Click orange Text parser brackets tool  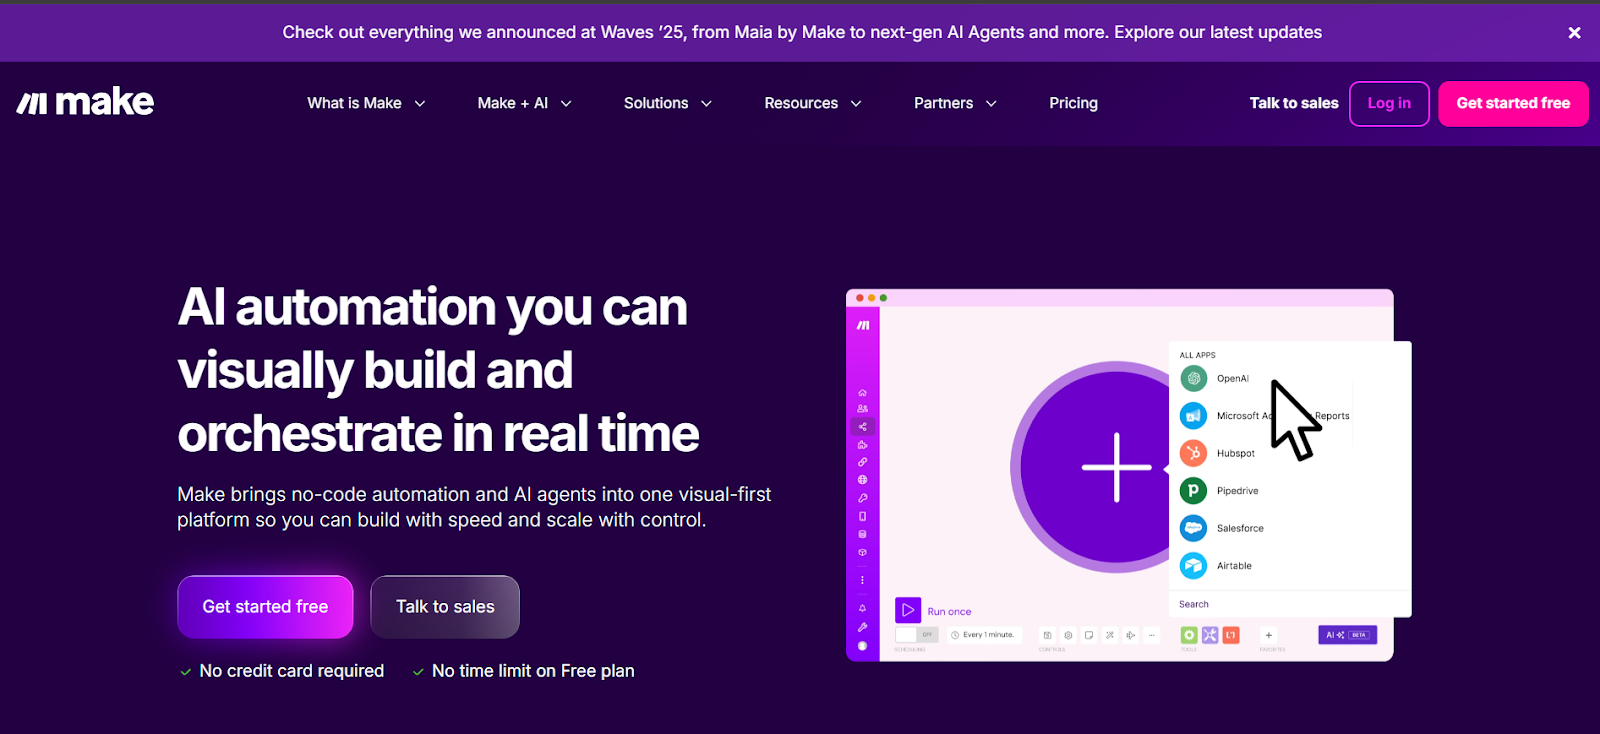pyautogui.click(x=1231, y=635)
